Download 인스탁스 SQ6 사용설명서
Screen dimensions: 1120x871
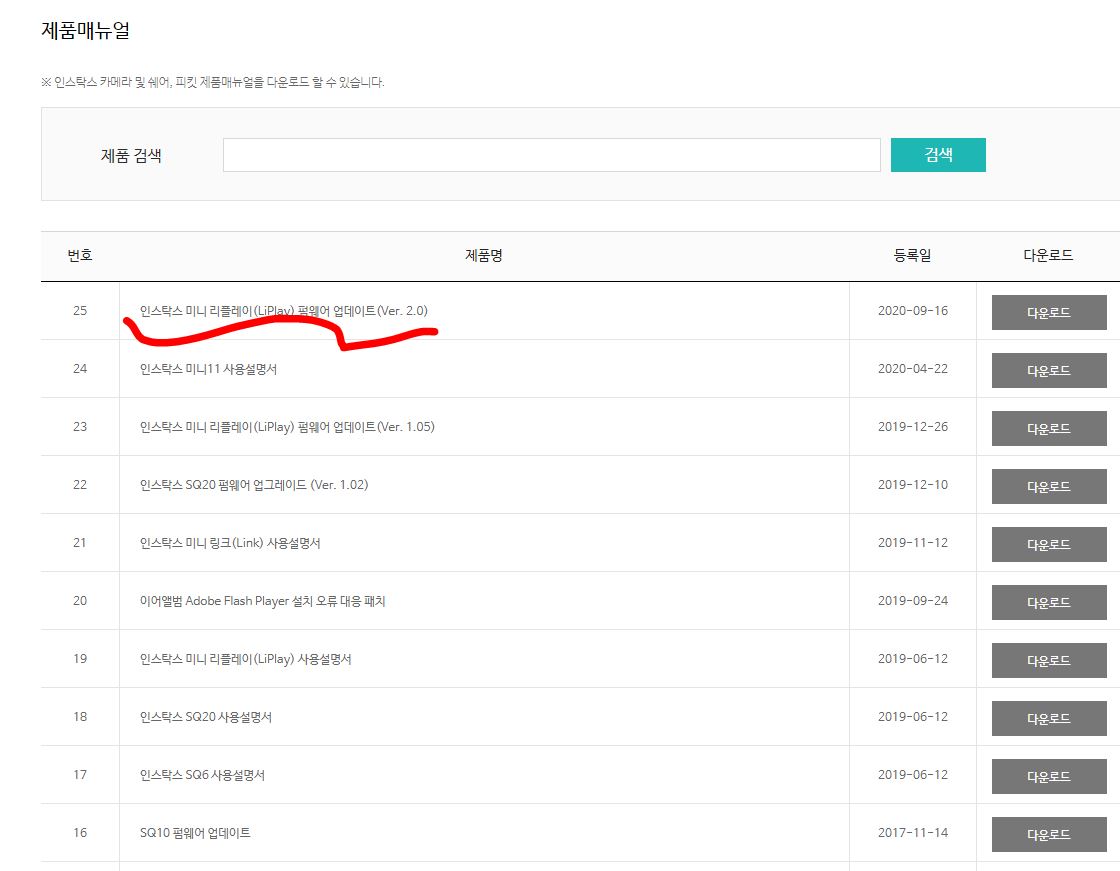coord(1049,776)
